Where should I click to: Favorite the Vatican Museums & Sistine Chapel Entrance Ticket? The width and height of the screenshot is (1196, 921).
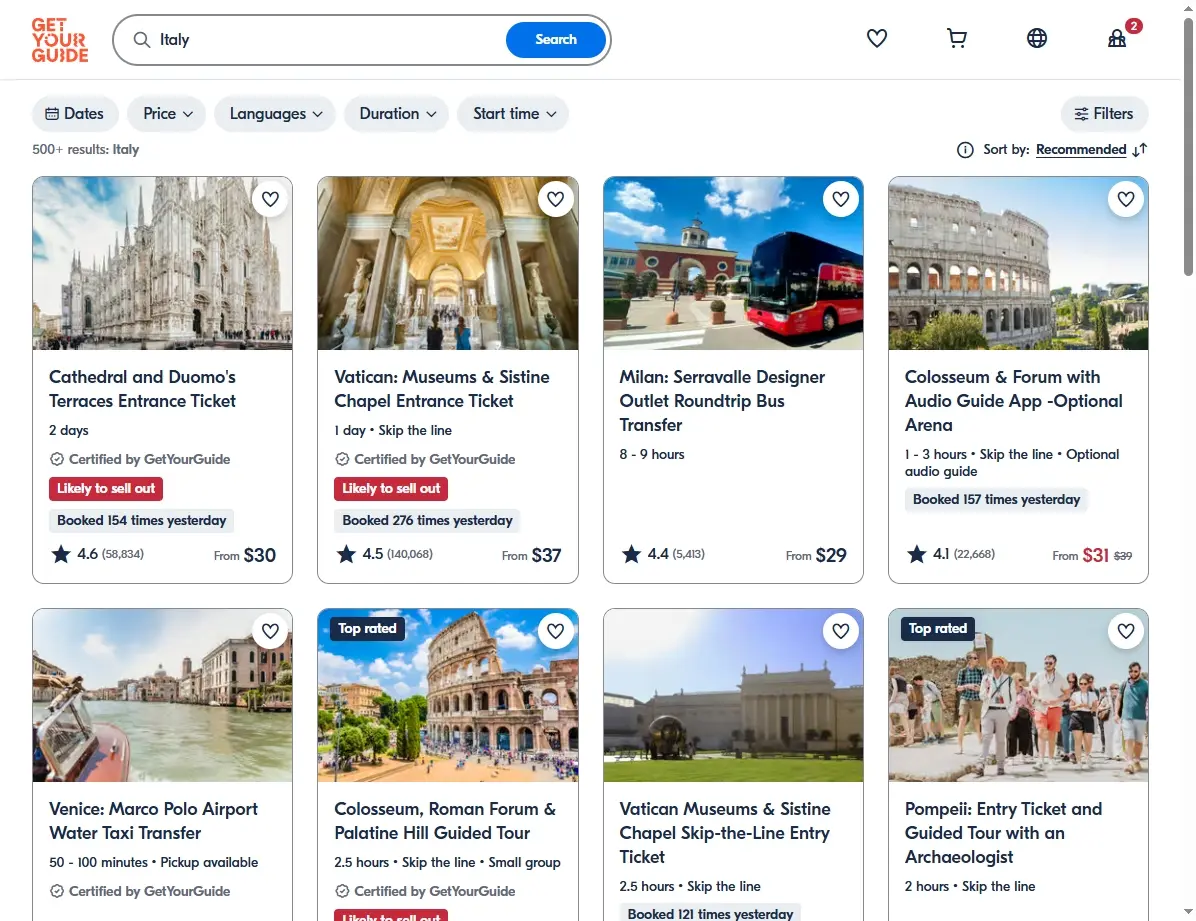click(x=555, y=199)
